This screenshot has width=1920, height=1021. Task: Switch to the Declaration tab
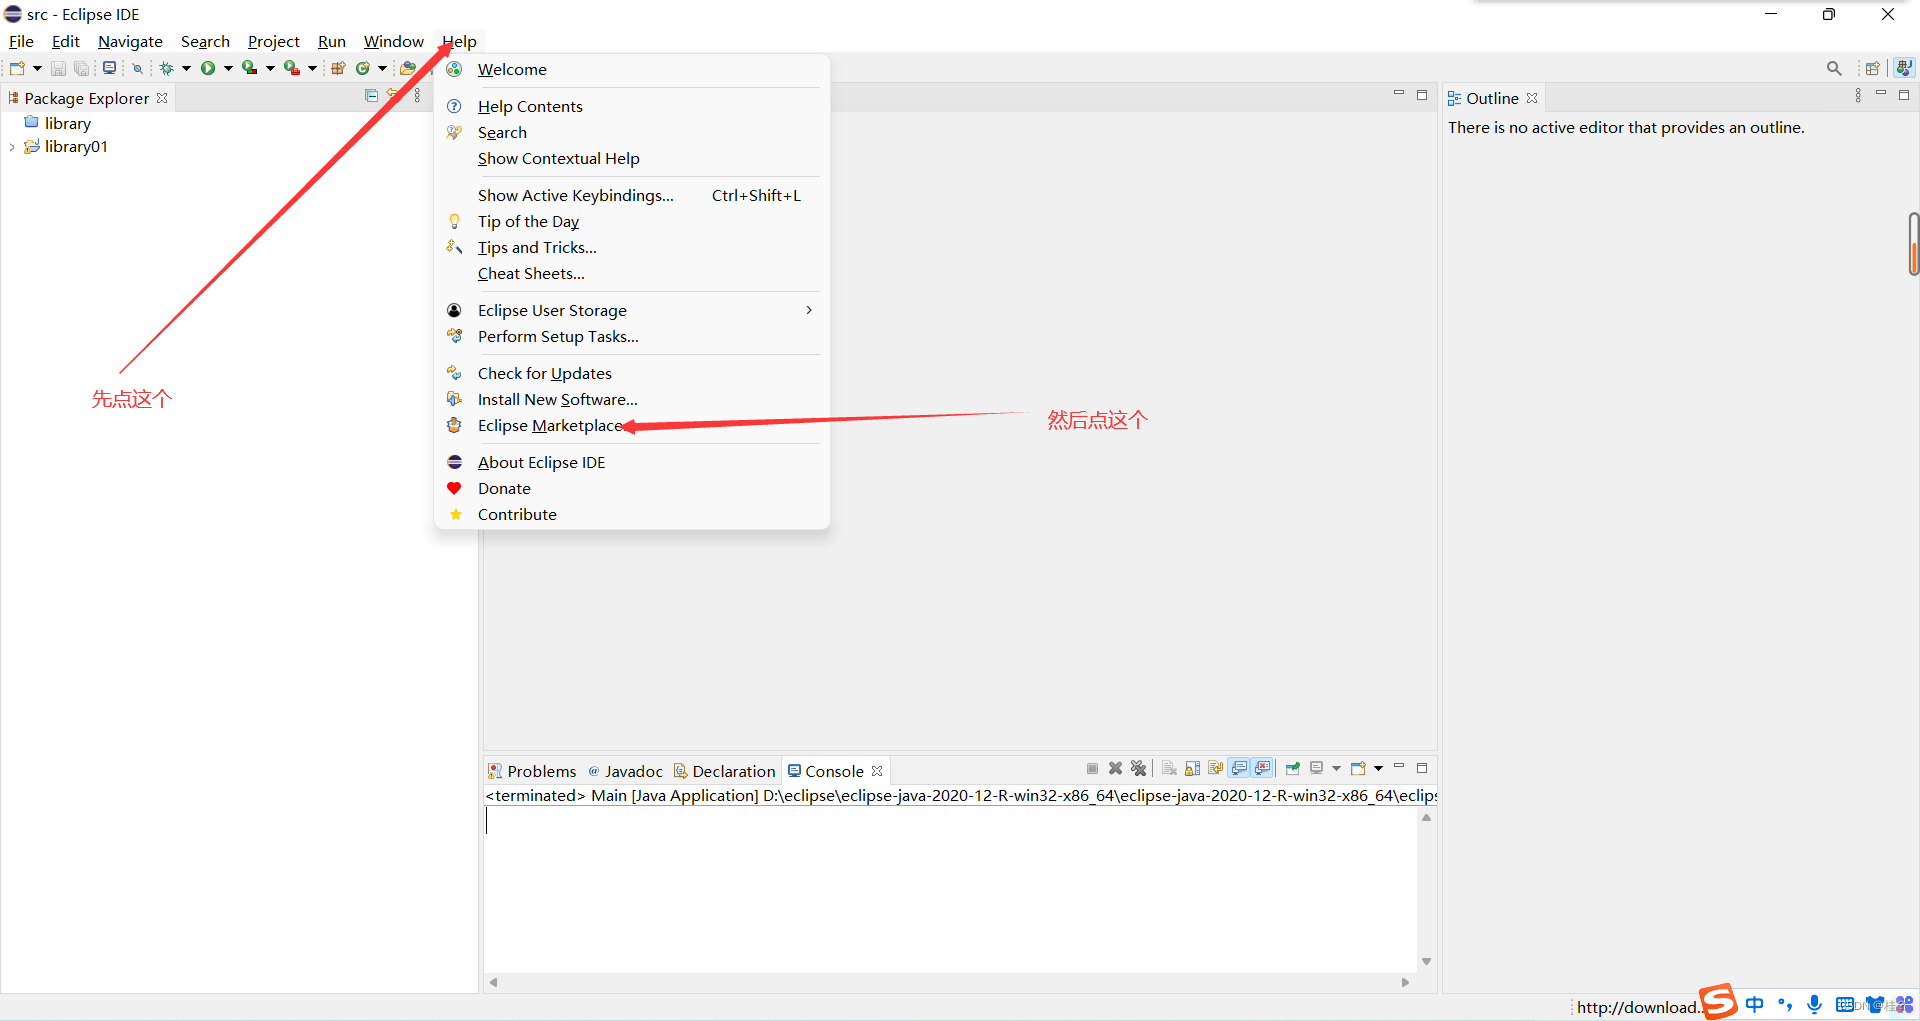coord(725,771)
